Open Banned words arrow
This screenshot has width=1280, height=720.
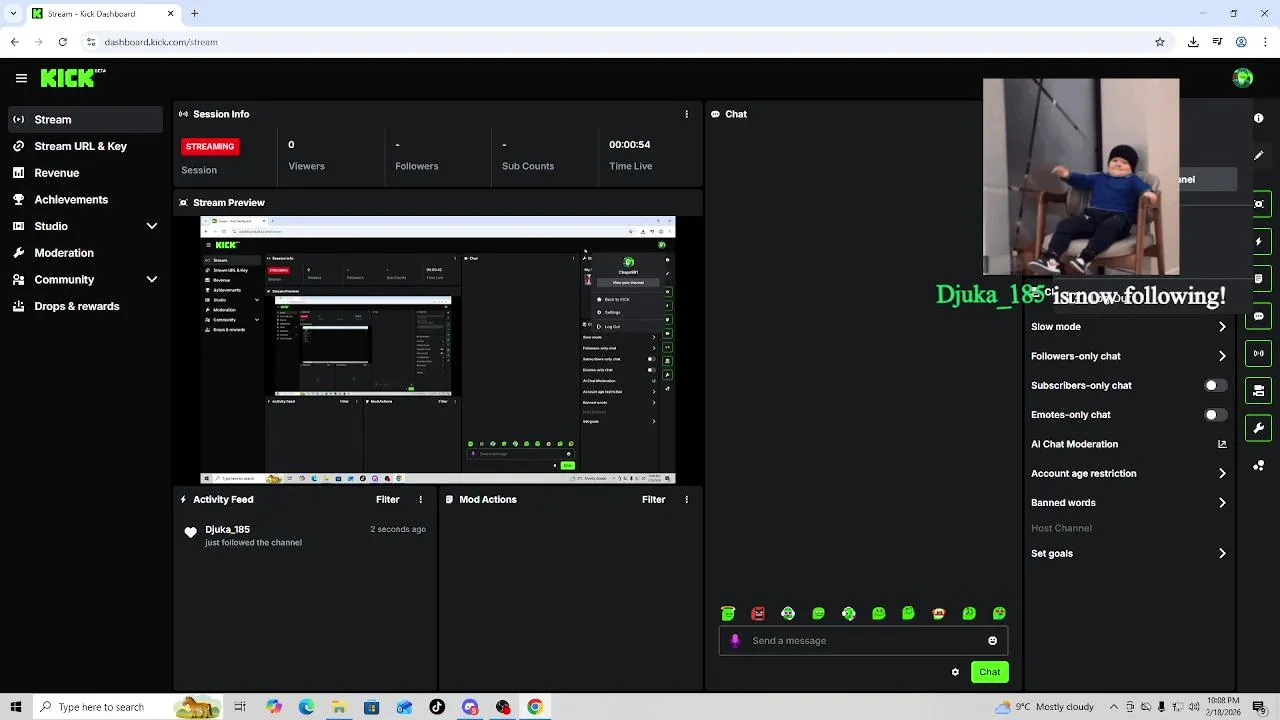pyautogui.click(x=1222, y=503)
